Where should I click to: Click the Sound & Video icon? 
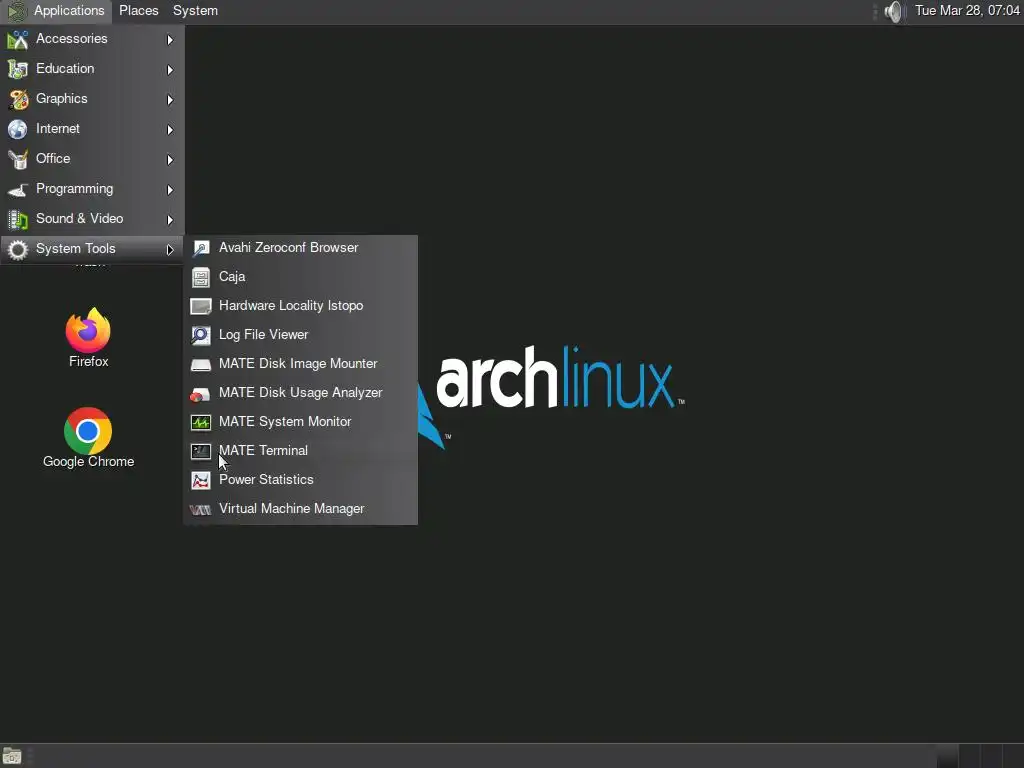[18, 219]
